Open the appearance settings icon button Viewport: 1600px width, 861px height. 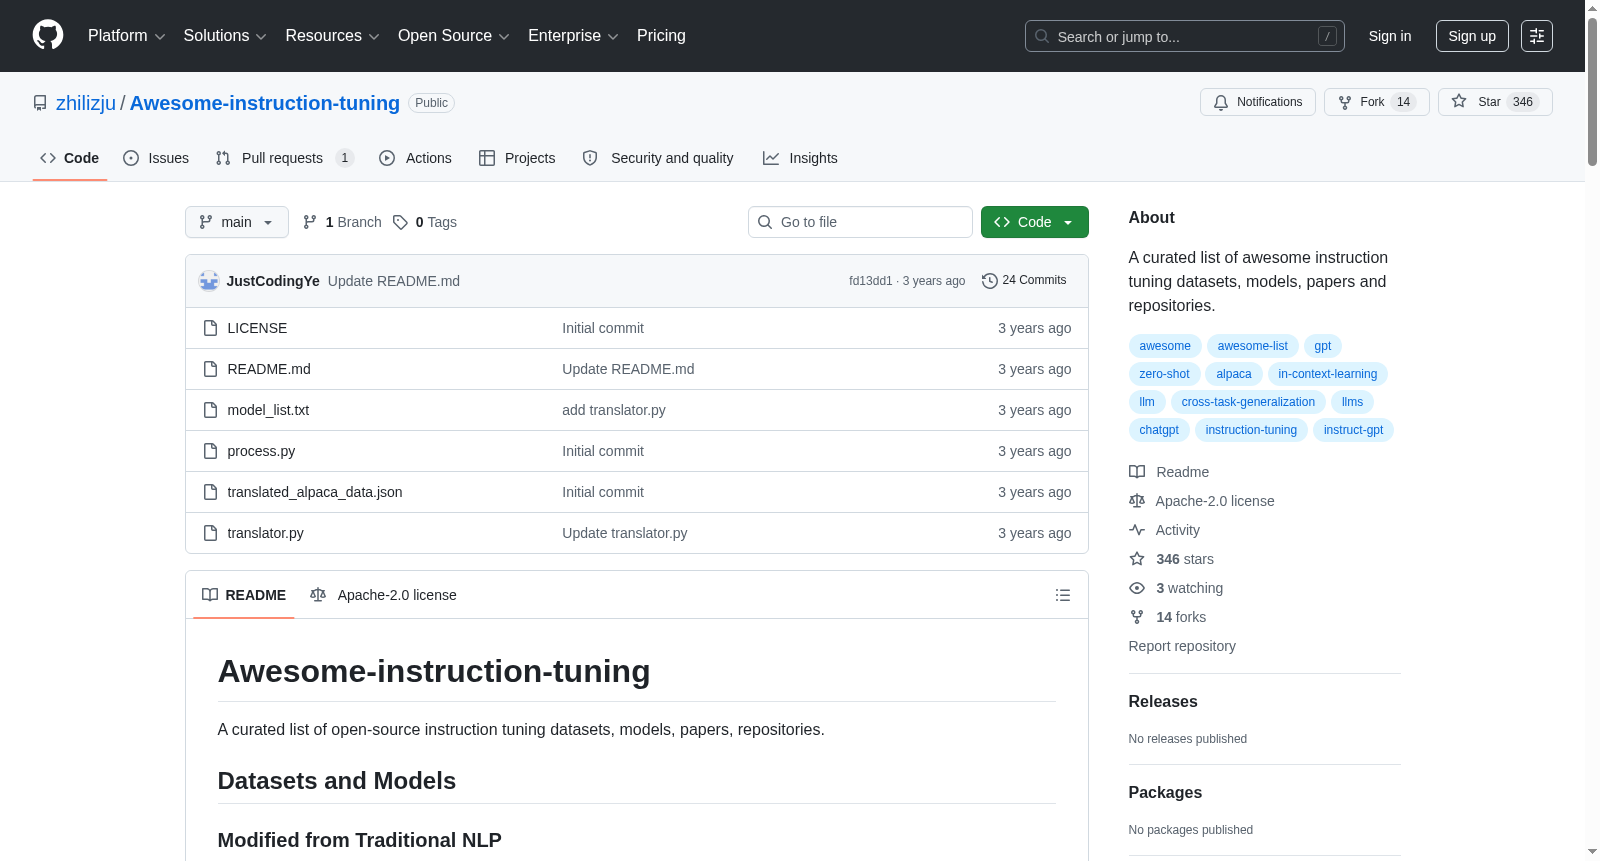(1536, 36)
